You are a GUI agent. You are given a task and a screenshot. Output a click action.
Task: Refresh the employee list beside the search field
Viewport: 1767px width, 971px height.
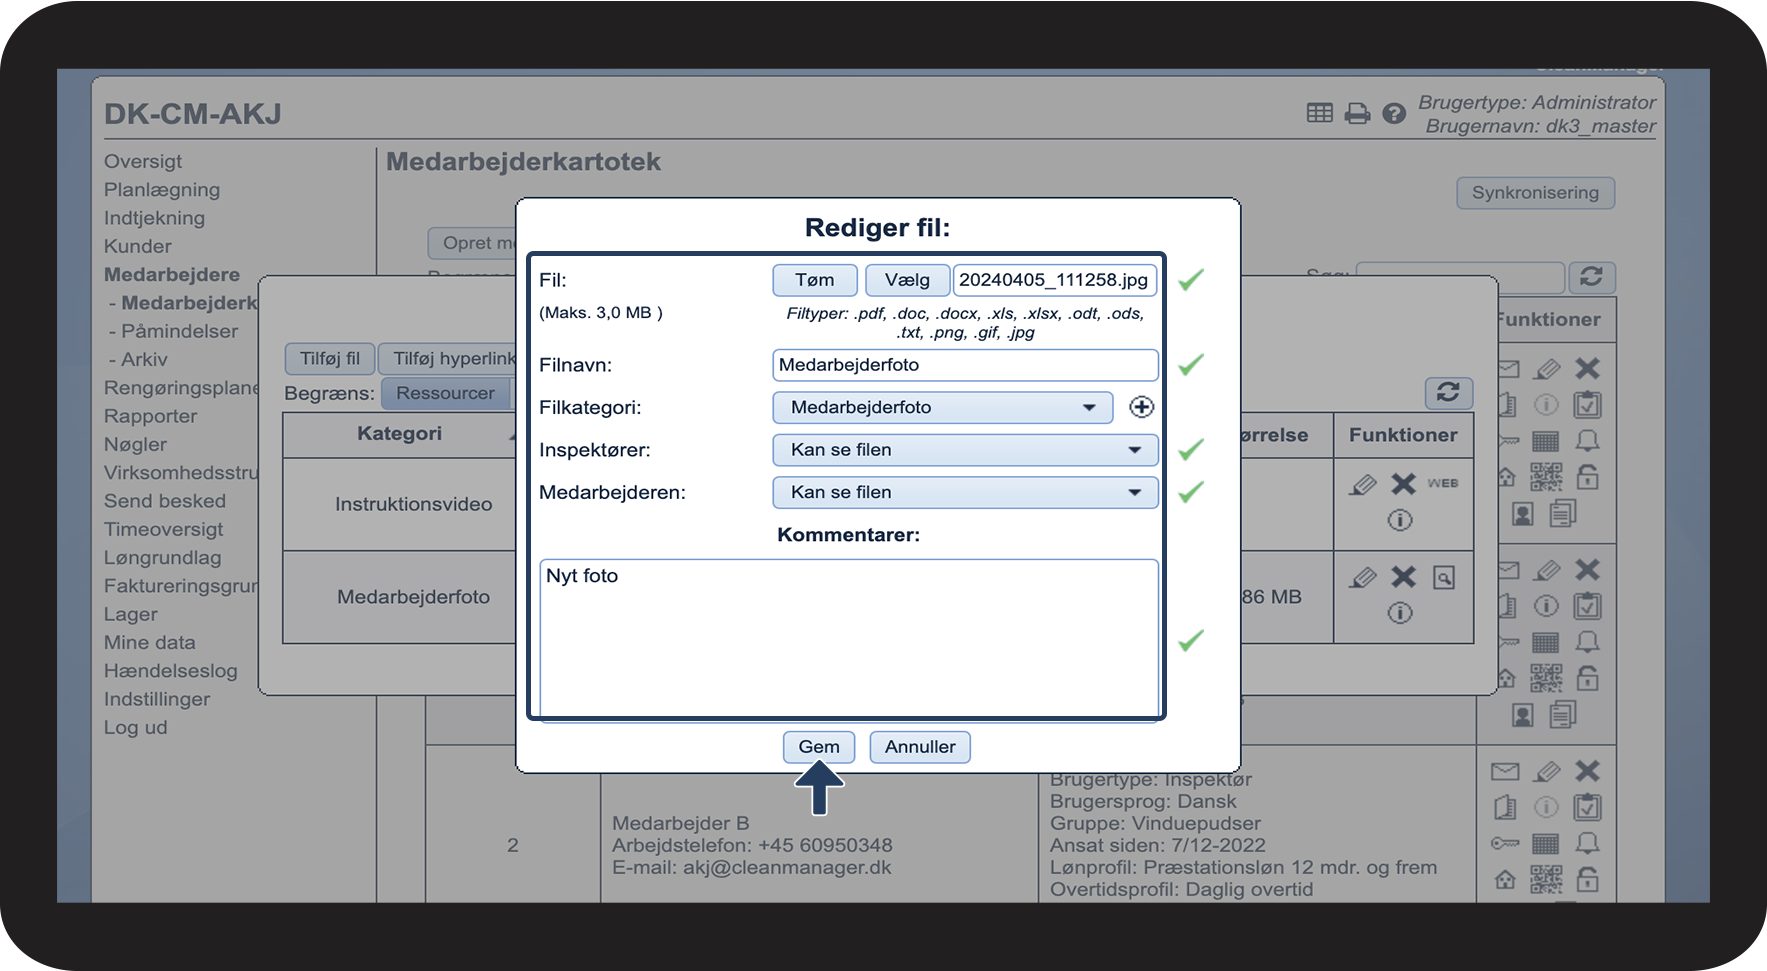(x=1592, y=277)
